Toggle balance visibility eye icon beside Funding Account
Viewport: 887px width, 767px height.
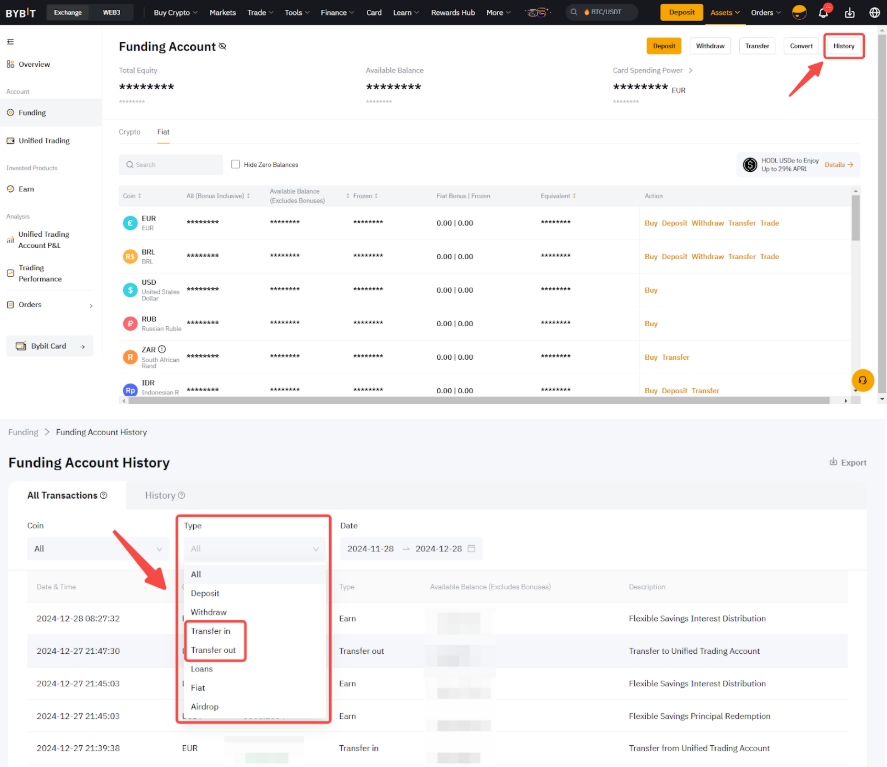(x=223, y=47)
